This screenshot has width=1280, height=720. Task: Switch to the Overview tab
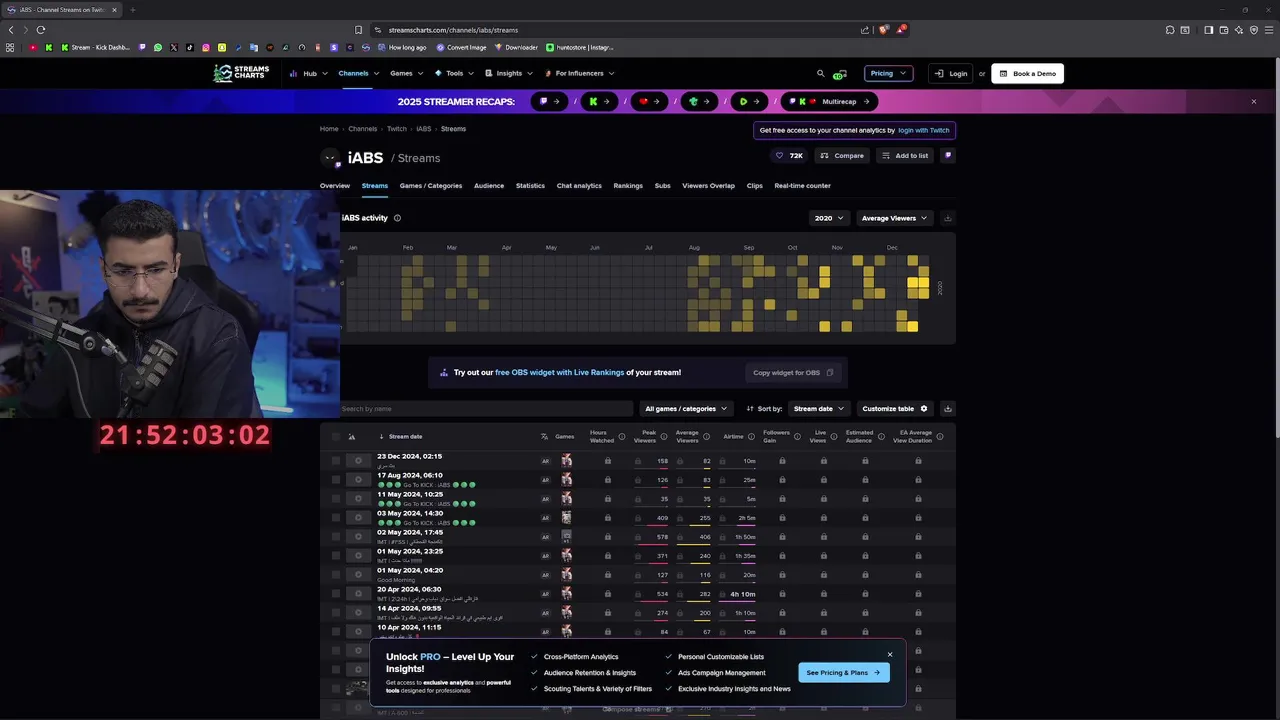(335, 186)
